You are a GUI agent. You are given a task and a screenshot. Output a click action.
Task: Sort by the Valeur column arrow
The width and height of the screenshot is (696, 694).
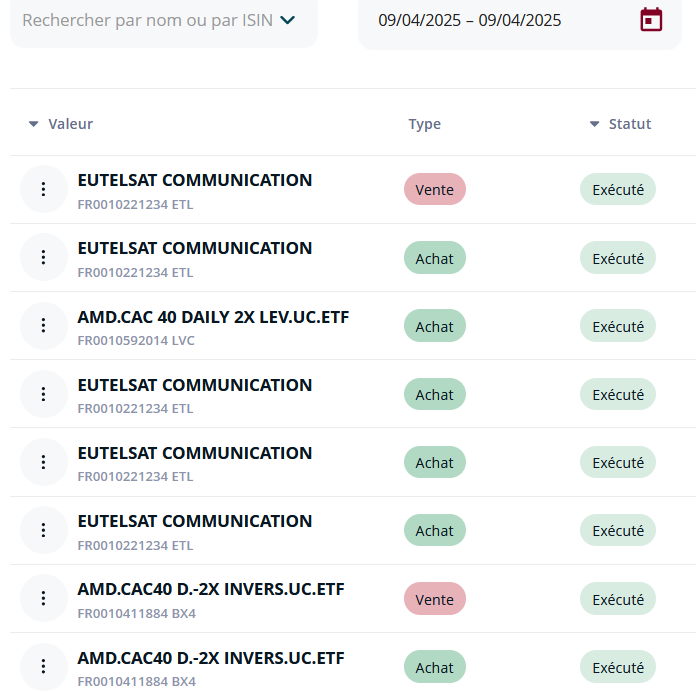[x=34, y=124]
